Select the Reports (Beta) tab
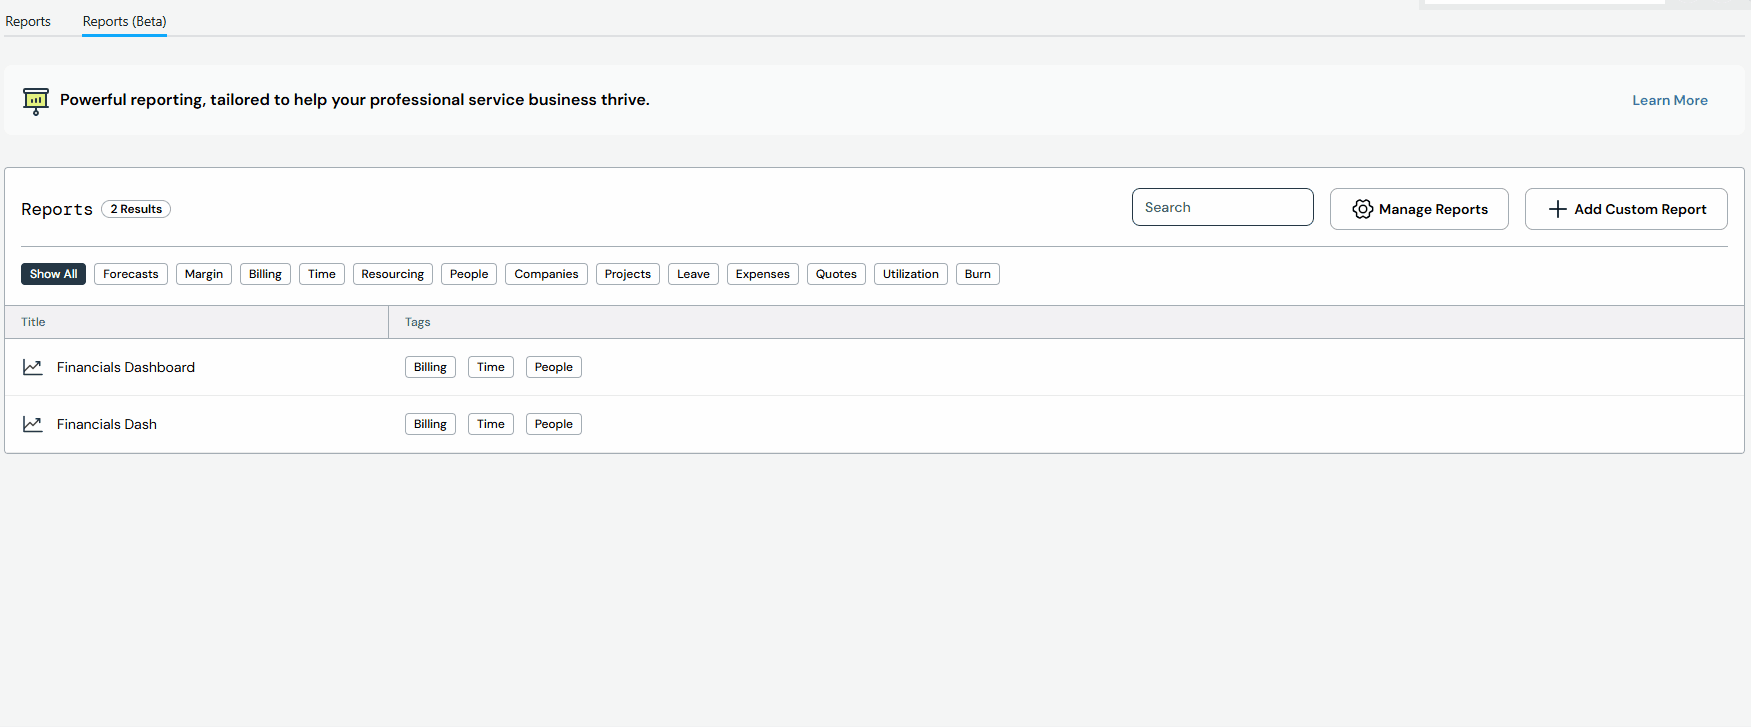The image size is (1751, 727). 124,21
